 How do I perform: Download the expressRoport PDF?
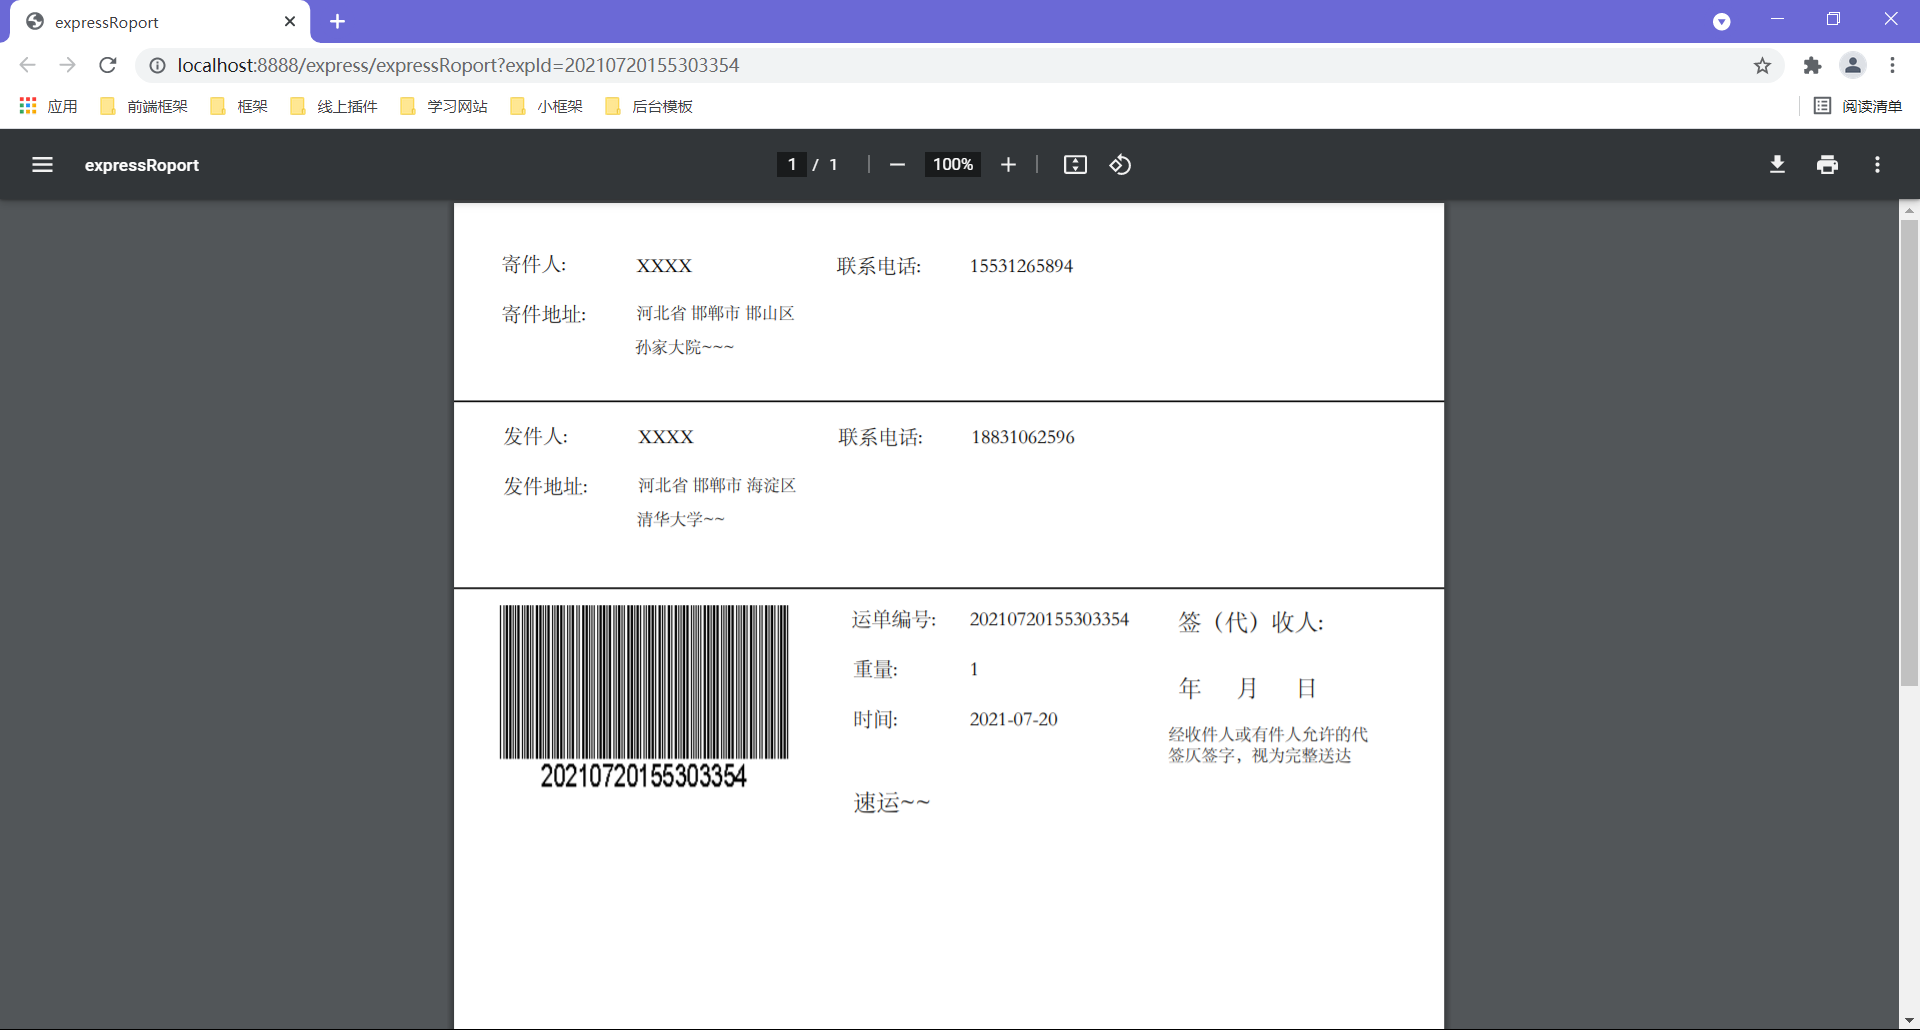[1776, 165]
